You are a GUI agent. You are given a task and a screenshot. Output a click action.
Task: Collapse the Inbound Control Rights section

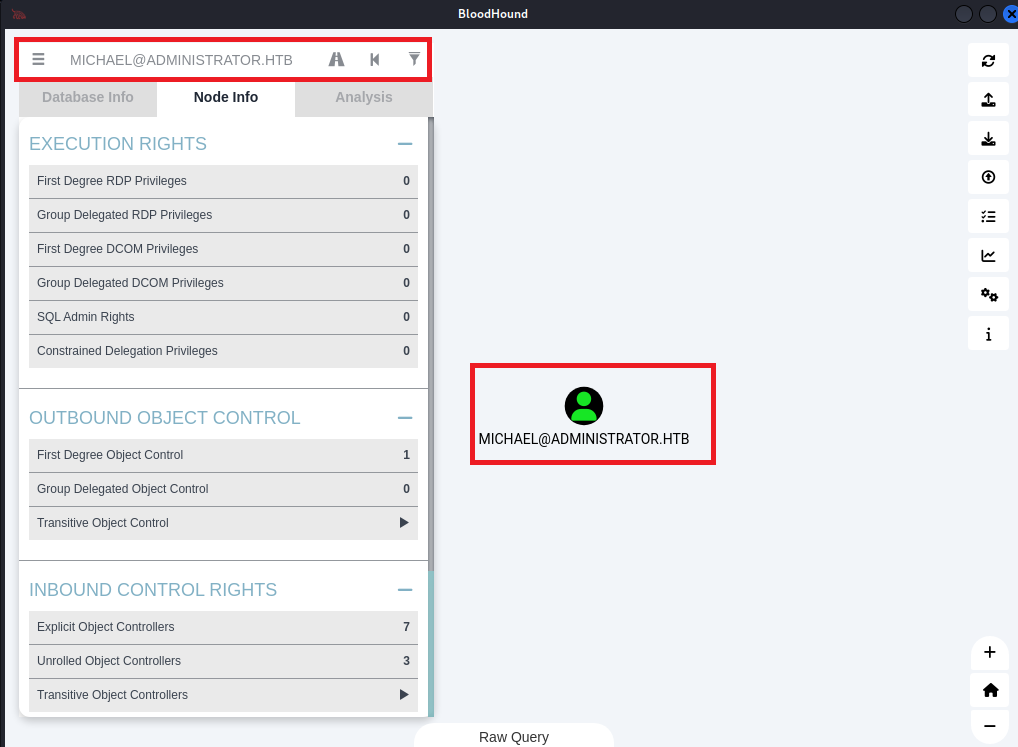(x=405, y=590)
